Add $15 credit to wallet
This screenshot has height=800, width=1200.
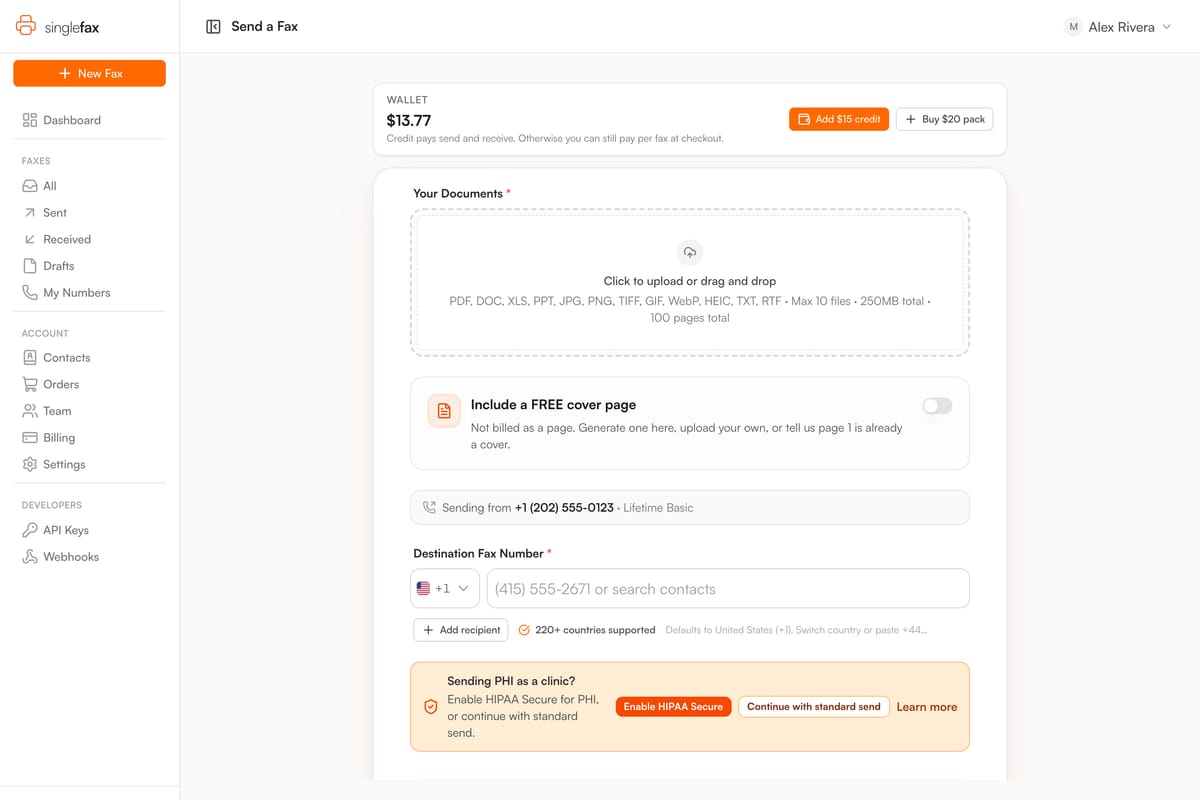coord(839,119)
